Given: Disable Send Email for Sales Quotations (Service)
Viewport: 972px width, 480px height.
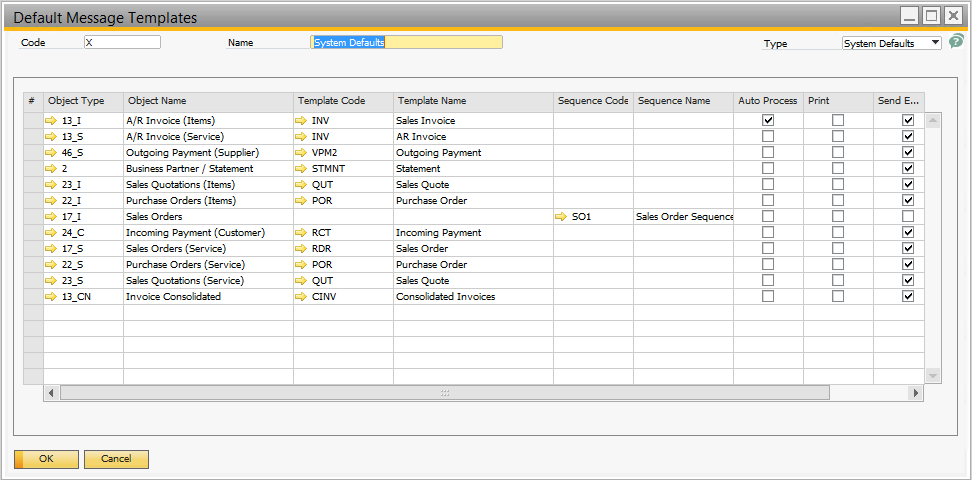Looking at the screenshot, I should pos(908,281).
